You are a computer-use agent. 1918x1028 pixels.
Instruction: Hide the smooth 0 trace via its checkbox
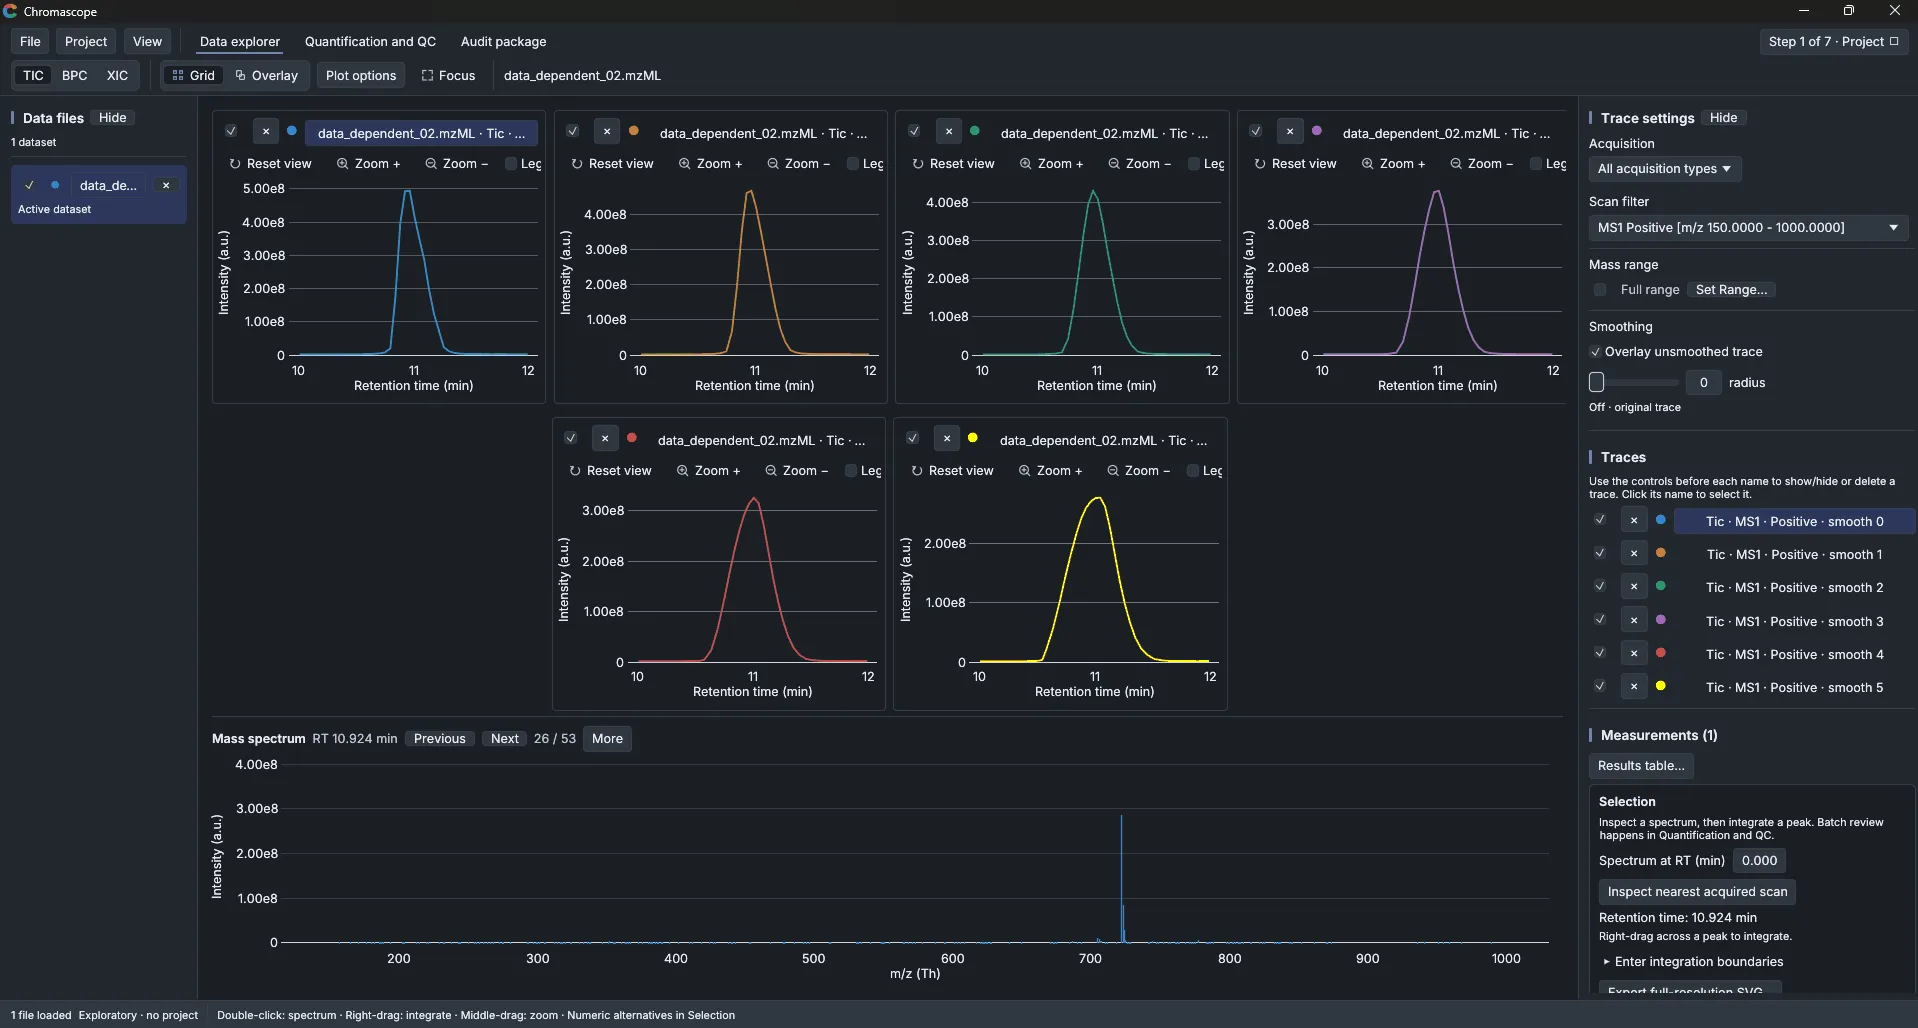pos(1600,520)
